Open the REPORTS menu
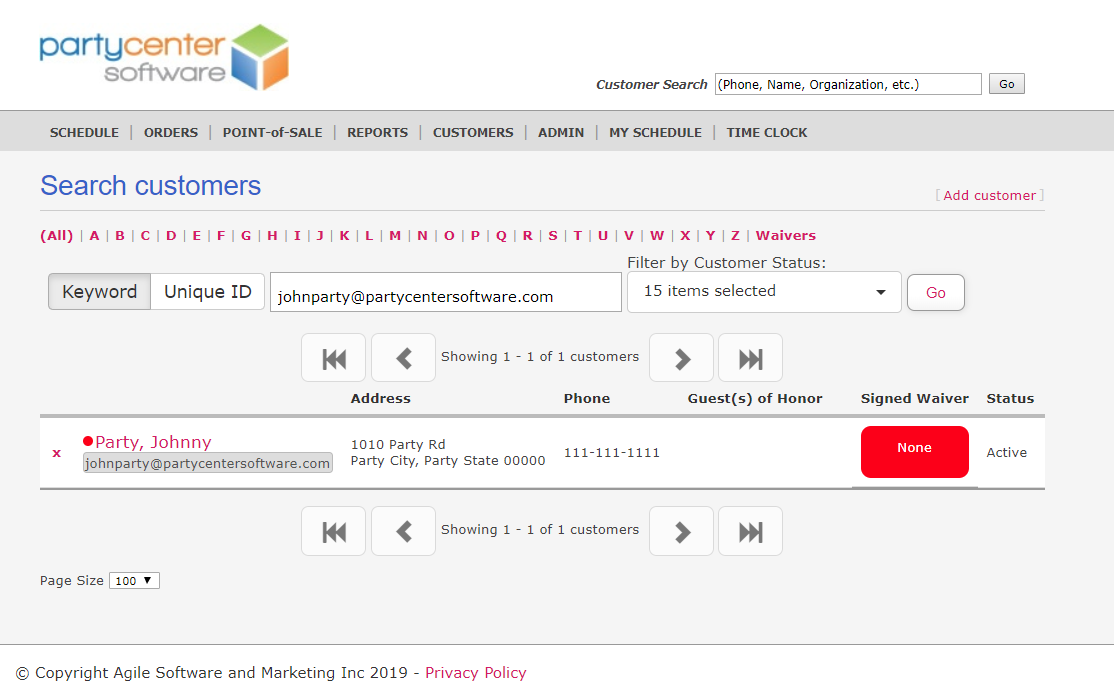Viewport: 1114px width, 692px height. click(x=377, y=132)
